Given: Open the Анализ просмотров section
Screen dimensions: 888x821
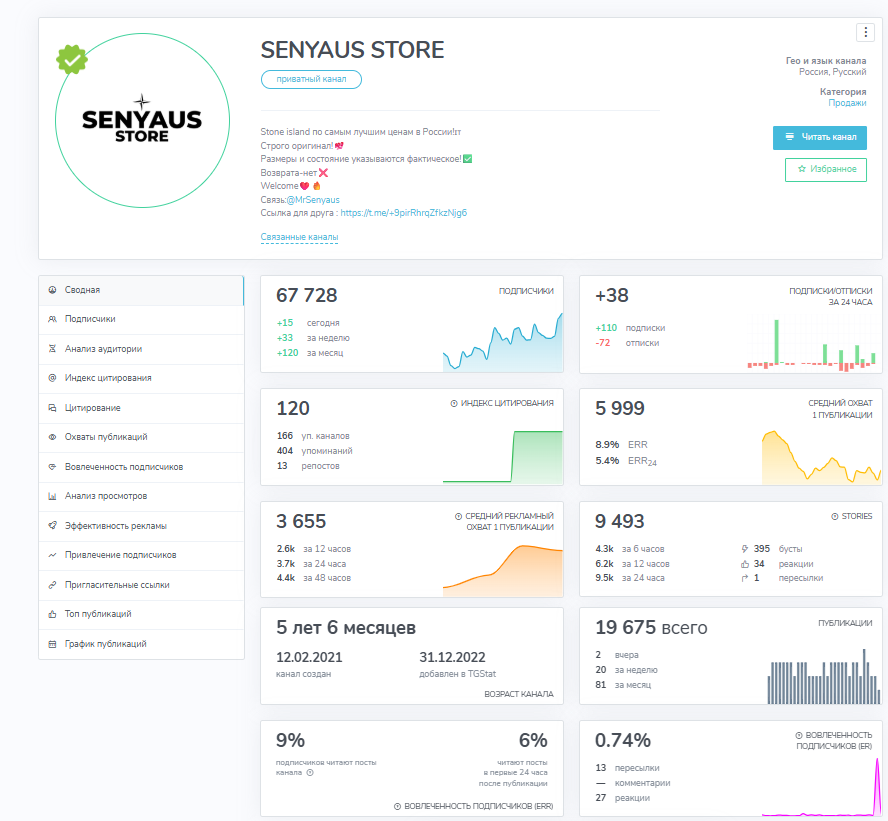Looking at the screenshot, I should click(x=141, y=497).
